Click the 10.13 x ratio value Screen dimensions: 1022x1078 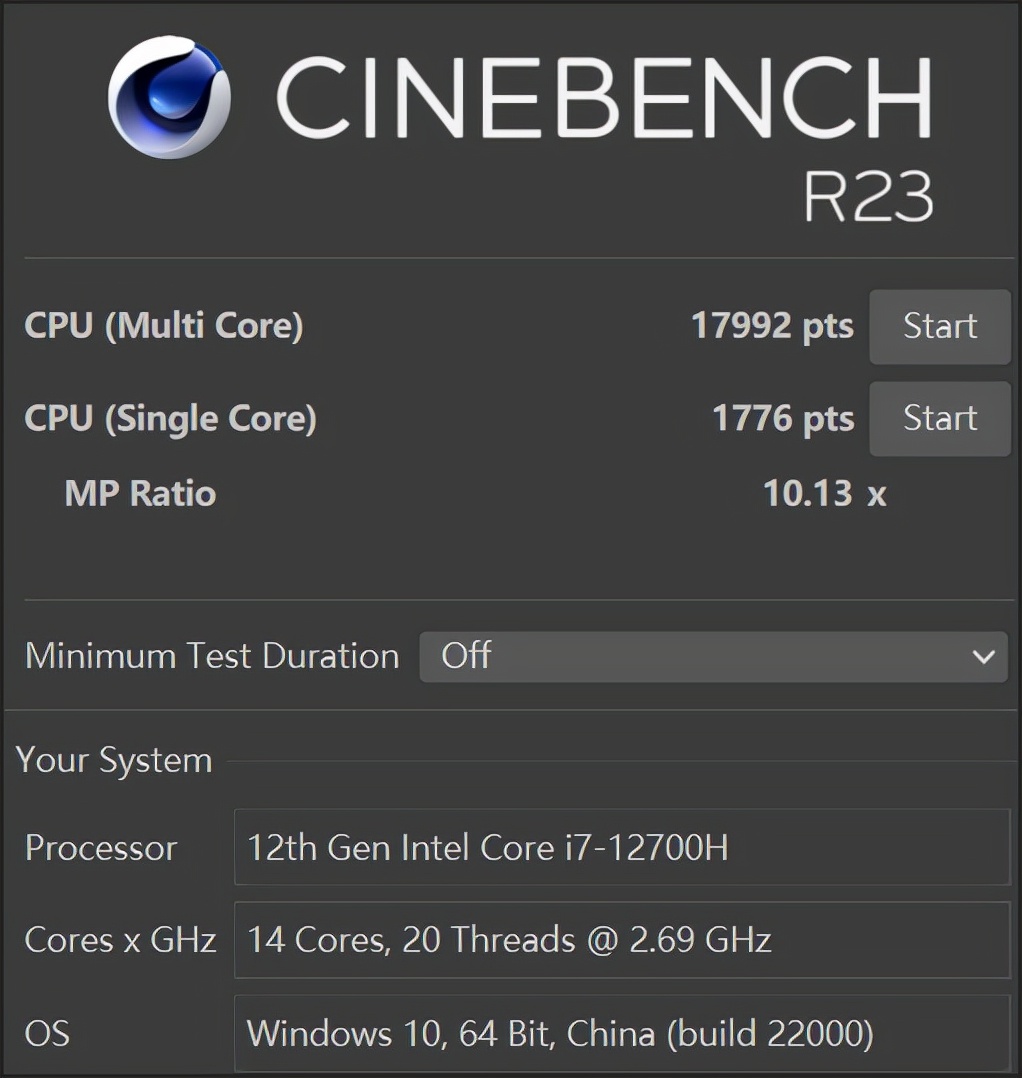[x=824, y=493]
